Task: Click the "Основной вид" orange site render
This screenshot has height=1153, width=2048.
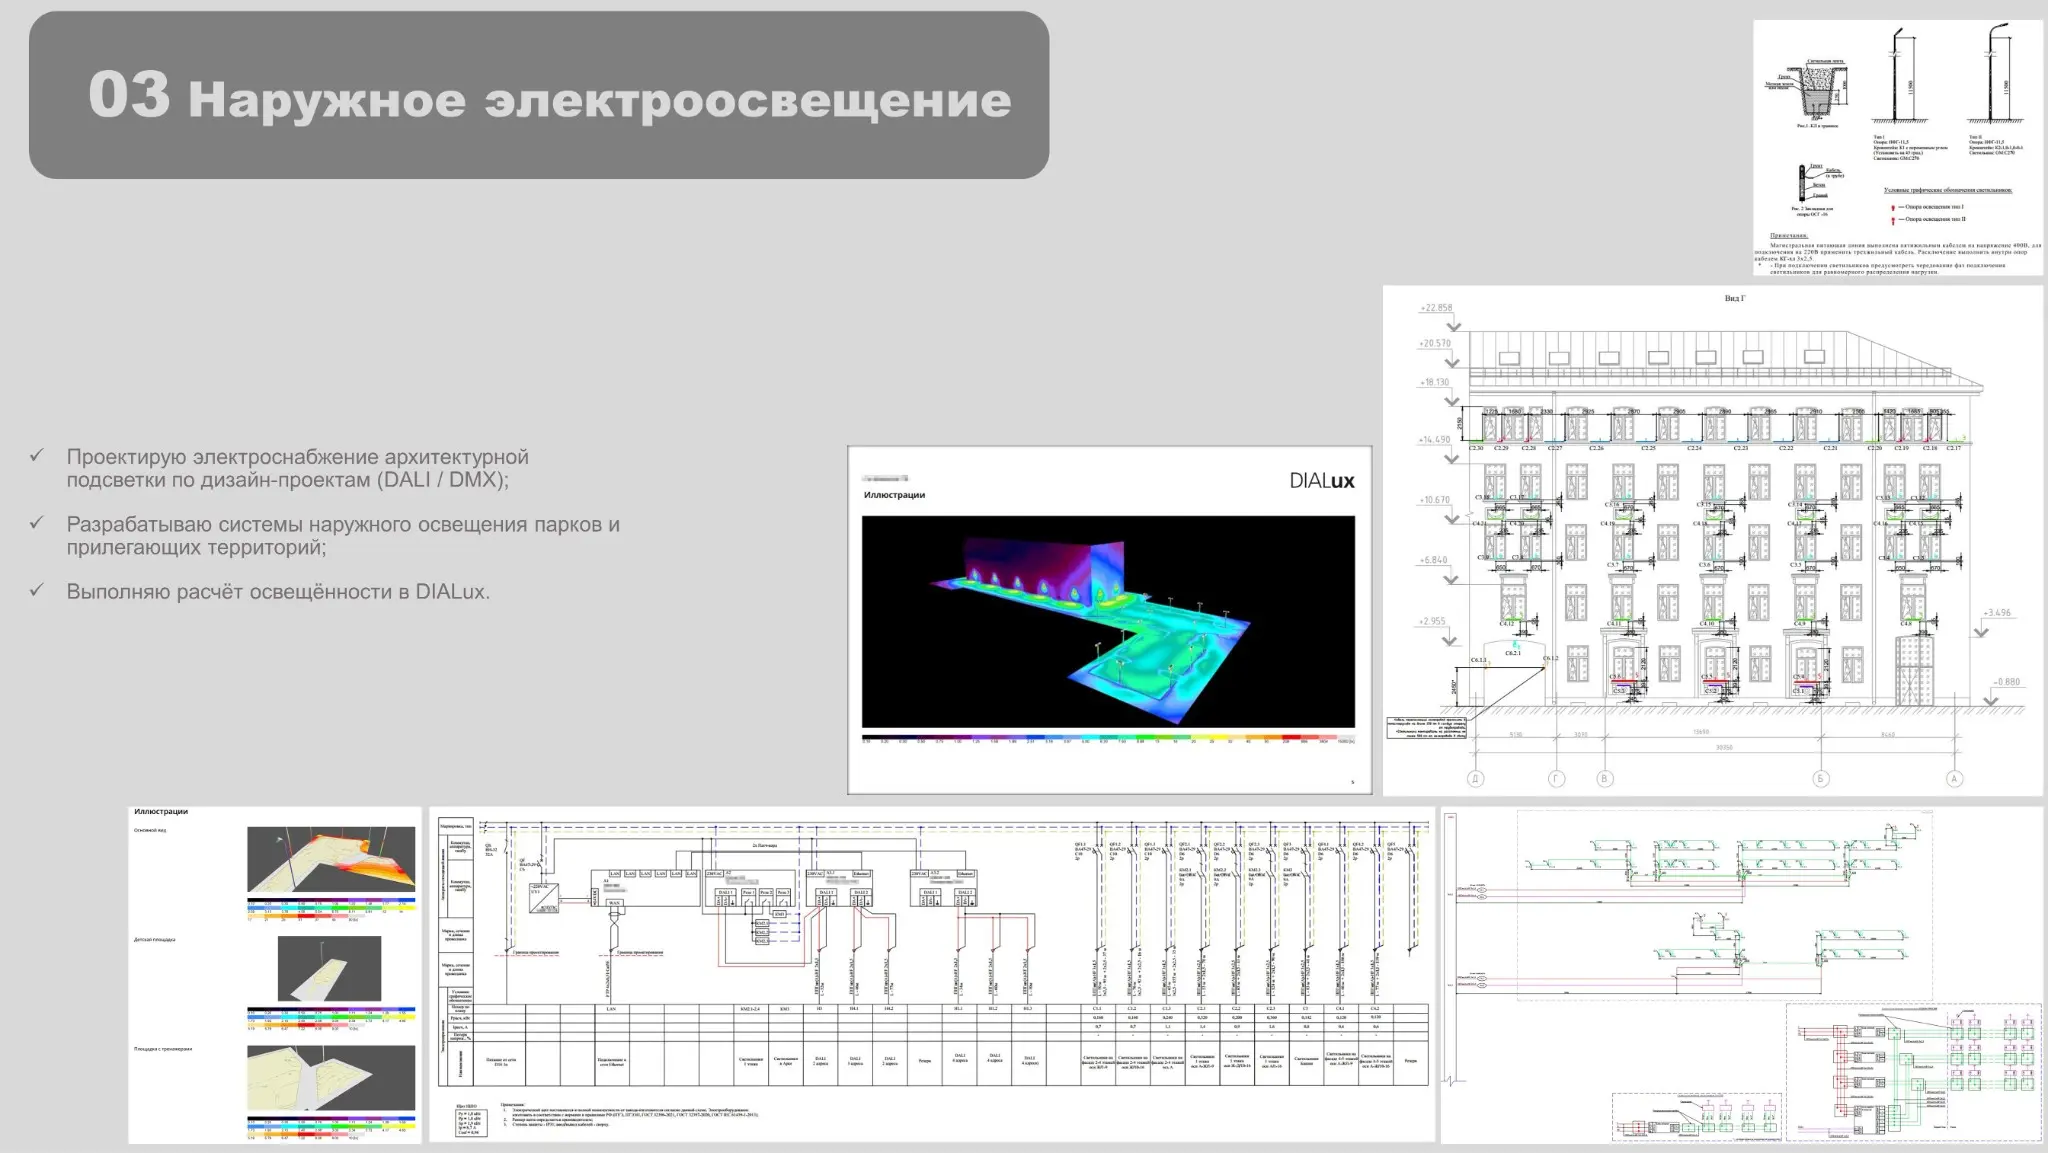Action: tap(331, 859)
